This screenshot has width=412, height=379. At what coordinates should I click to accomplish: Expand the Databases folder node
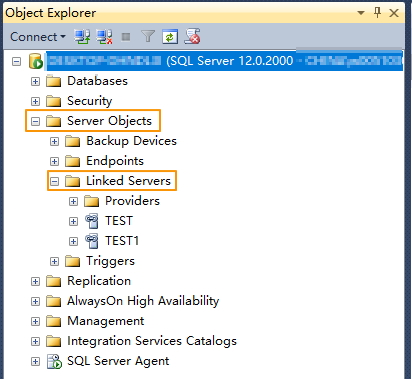coord(35,81)
